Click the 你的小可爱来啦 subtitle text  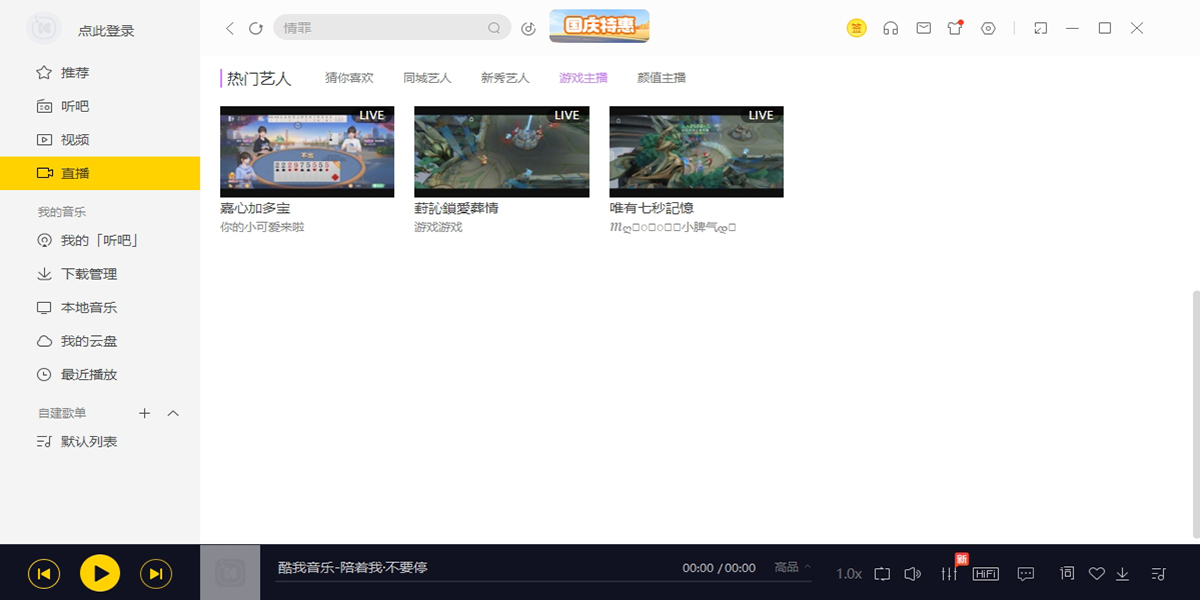[262, 228]
